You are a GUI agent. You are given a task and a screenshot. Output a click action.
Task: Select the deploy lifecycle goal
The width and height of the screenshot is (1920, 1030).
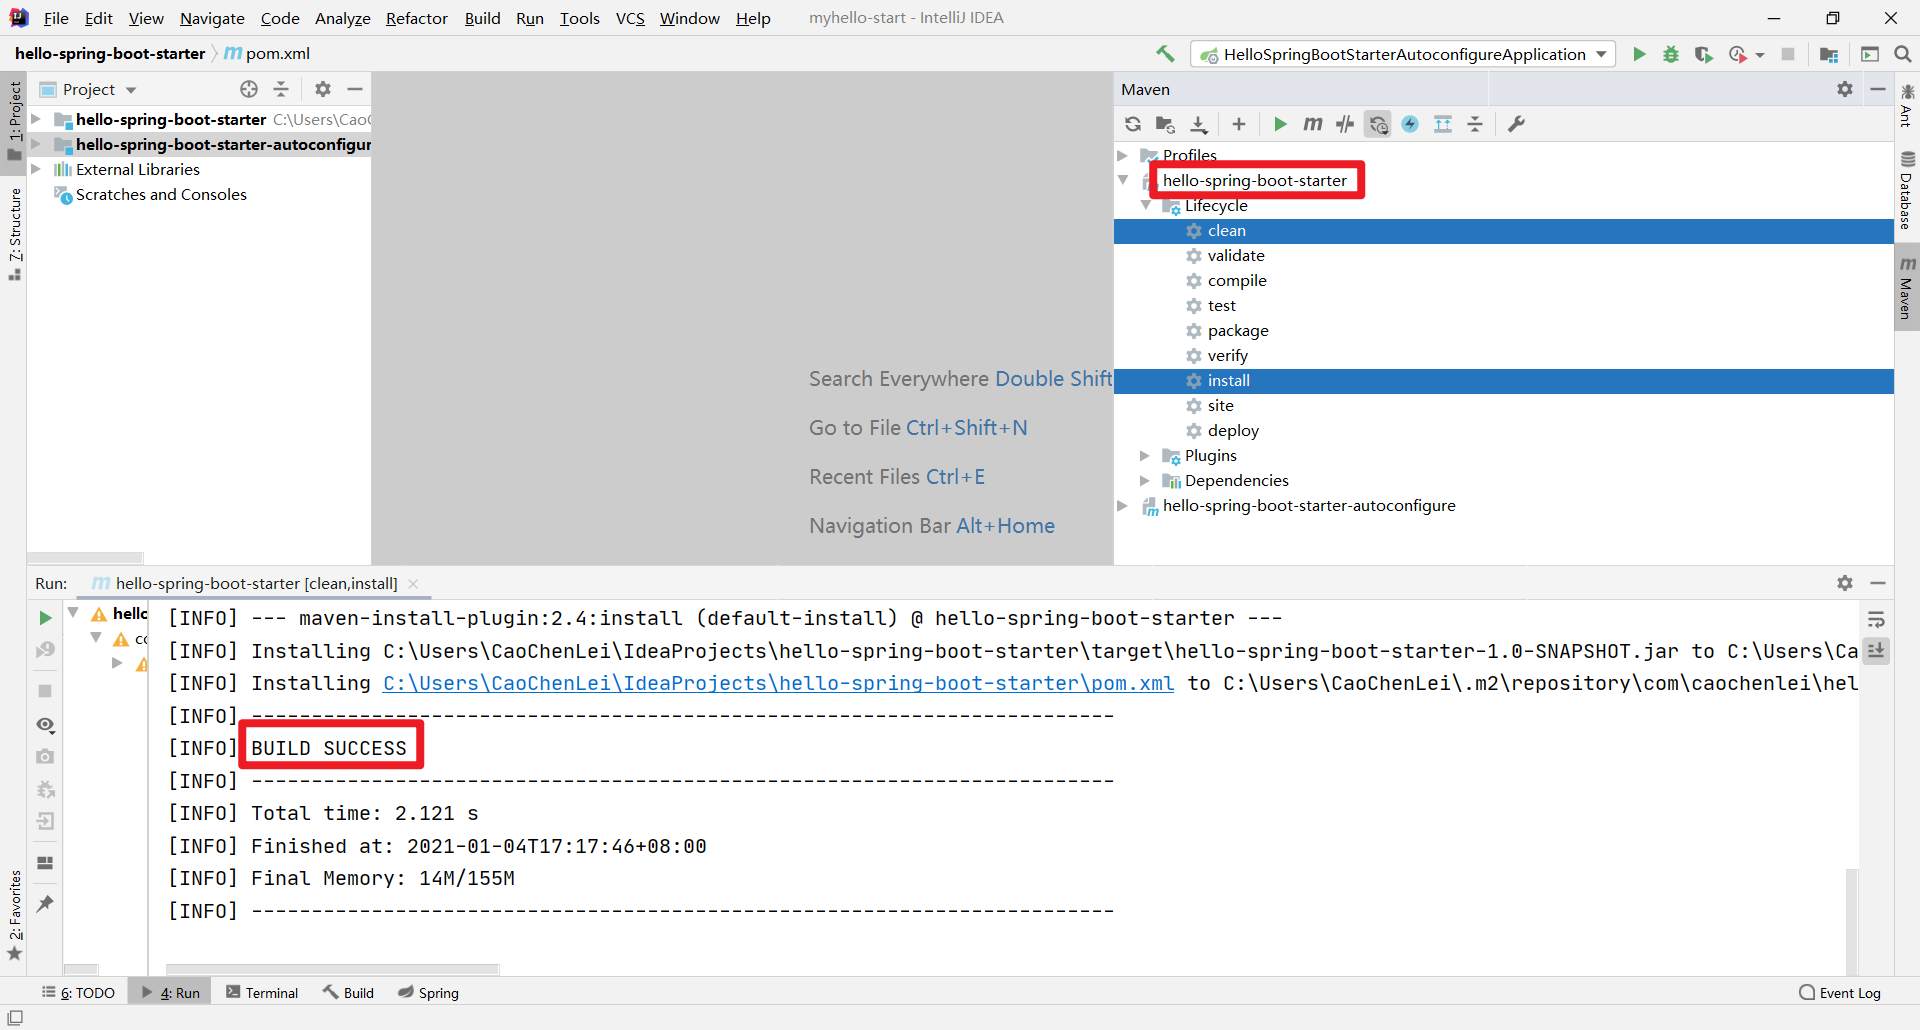coord(1233,430)
